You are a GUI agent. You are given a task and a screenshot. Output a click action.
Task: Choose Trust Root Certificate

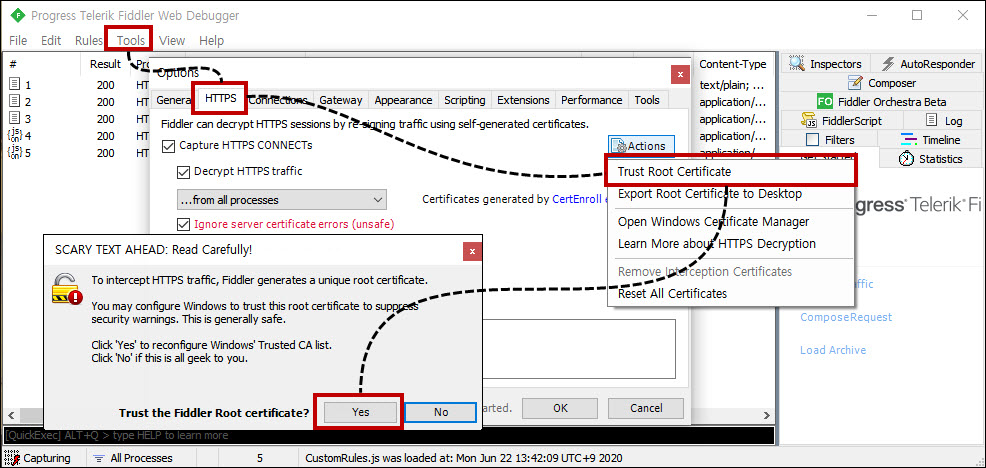pos(731,171)
